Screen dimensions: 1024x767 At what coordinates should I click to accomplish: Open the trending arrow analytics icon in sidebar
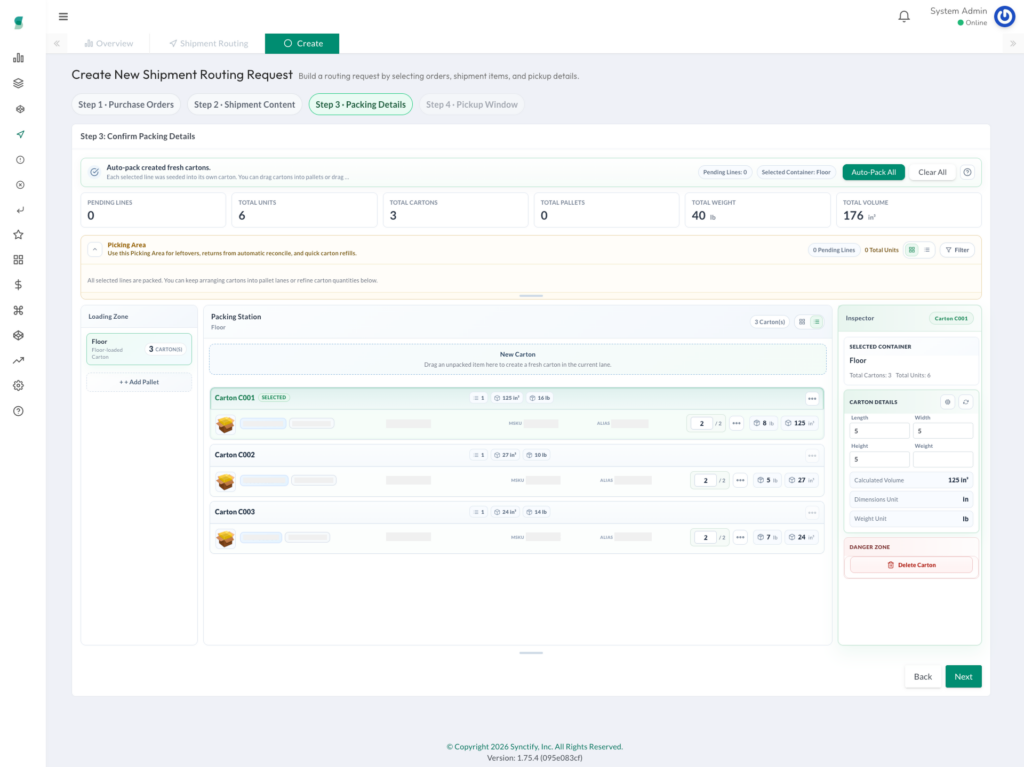pyautogui.click(x=18, y=361)
